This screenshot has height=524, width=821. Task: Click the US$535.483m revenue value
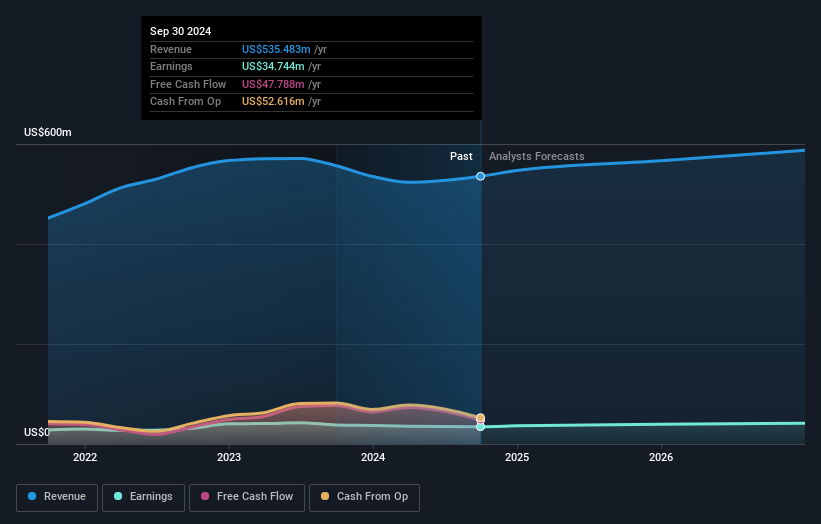point(276,49)
